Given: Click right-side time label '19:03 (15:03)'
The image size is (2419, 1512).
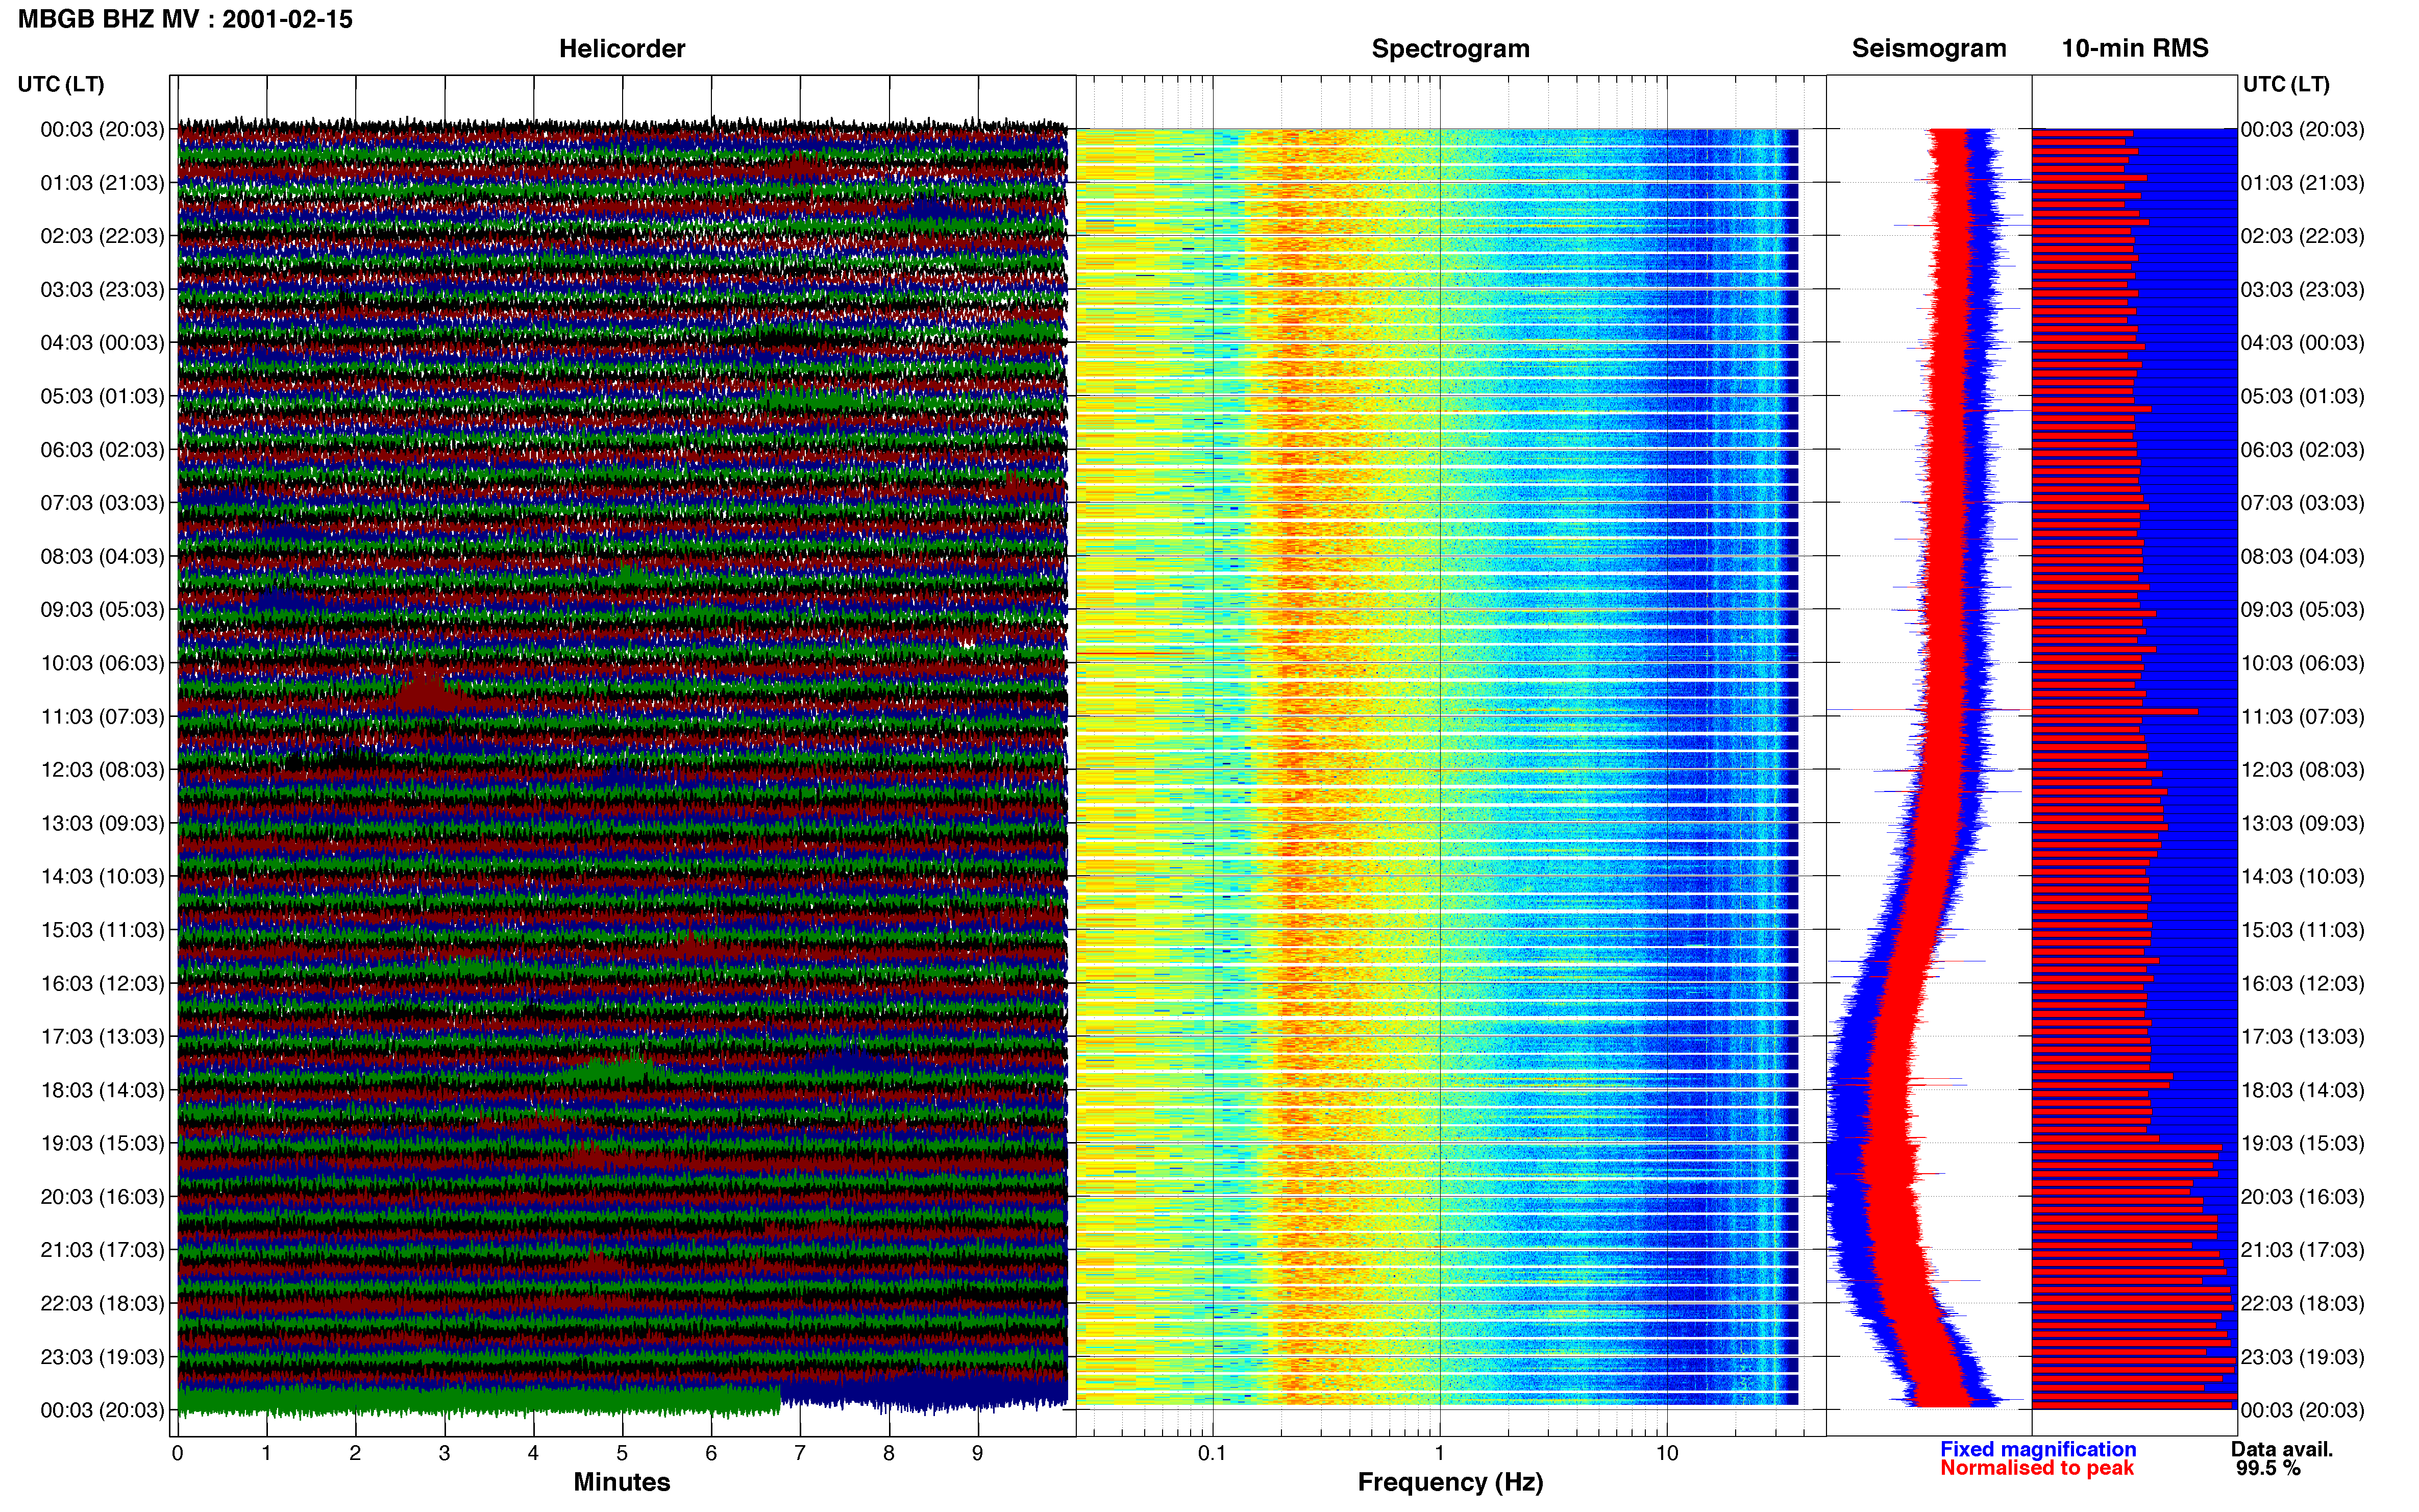Looking at the screenshot, I should pyautogui.click(x=2303, y=1143).
